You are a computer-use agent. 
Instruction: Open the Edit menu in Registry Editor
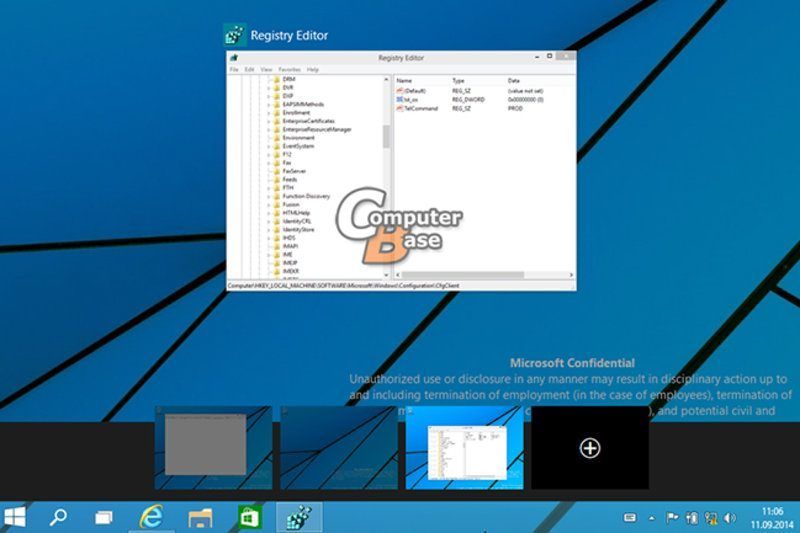[249, 70]
